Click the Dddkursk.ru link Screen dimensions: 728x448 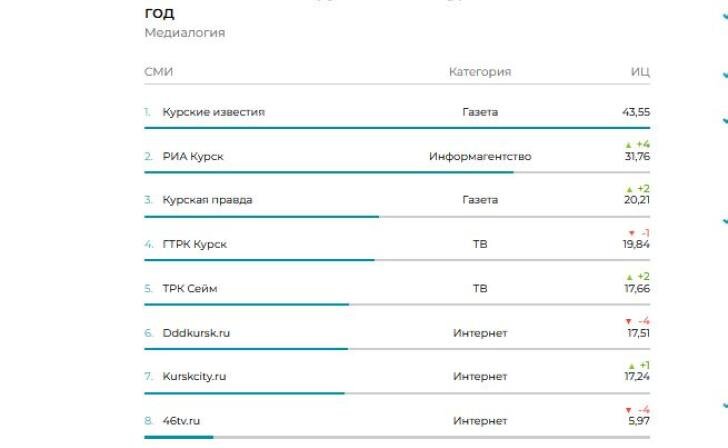tap(196, 332)
